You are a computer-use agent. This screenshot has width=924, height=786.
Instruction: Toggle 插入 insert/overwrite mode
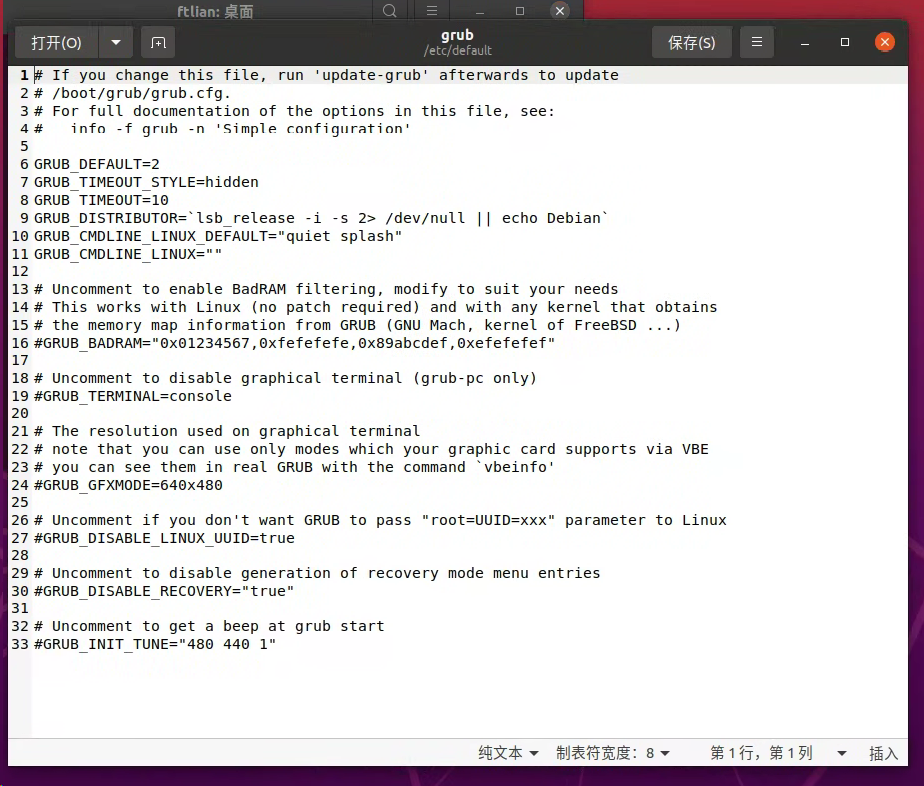coord(883,753)
